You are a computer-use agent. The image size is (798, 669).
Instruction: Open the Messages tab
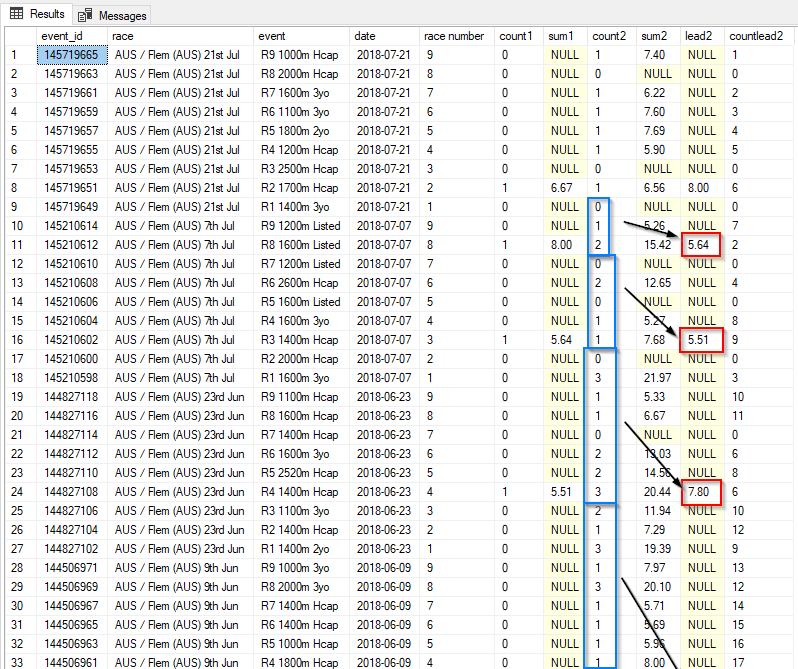pos(112,15)
